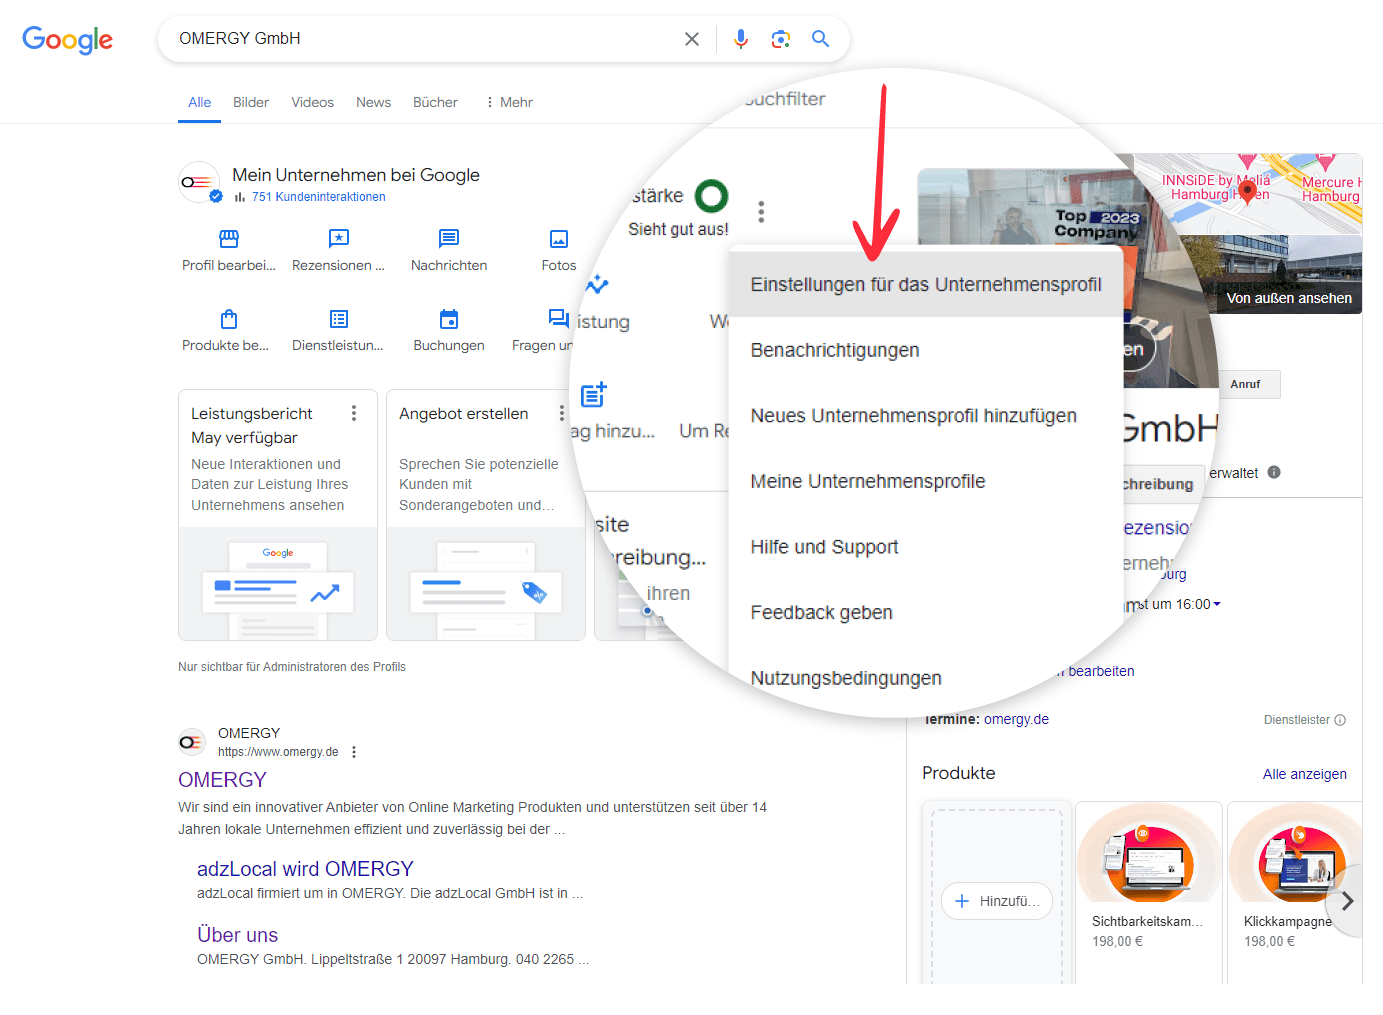1383x1015 pixels.
Task: Open three-dot options next to omergy.de URL
Action: pos(354,752)
